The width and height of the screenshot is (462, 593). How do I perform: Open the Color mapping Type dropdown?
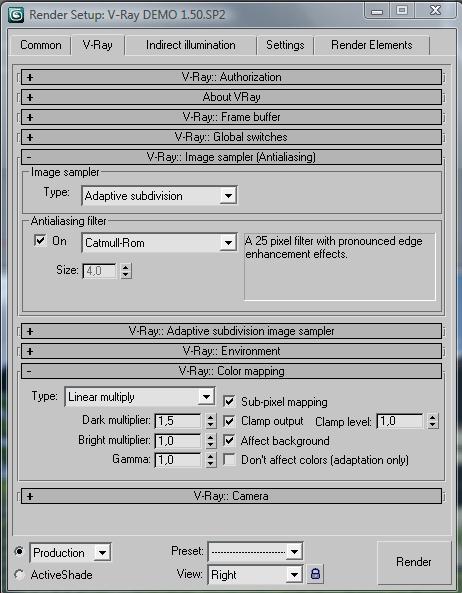pyautogui.click(x=140, y=397)
